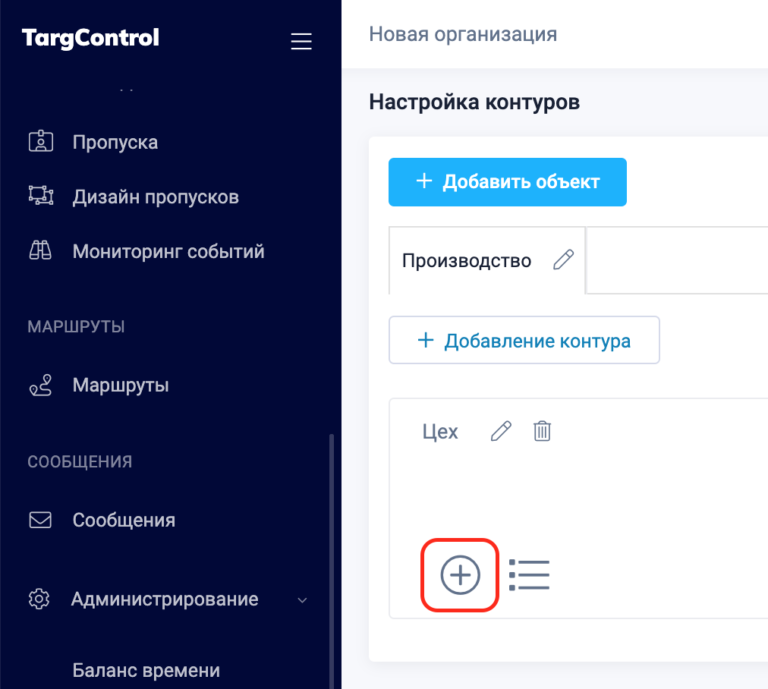
Task: Click the TargControl logo
Action: [x=91, y=39]
